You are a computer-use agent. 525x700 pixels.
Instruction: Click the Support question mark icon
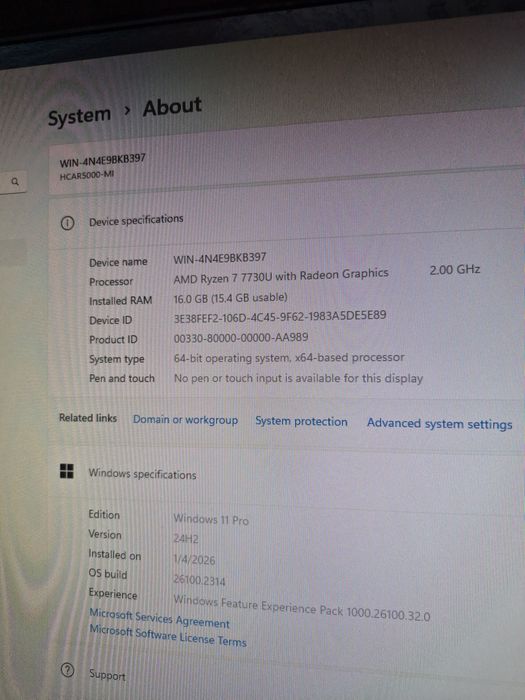tap(67, 671)
